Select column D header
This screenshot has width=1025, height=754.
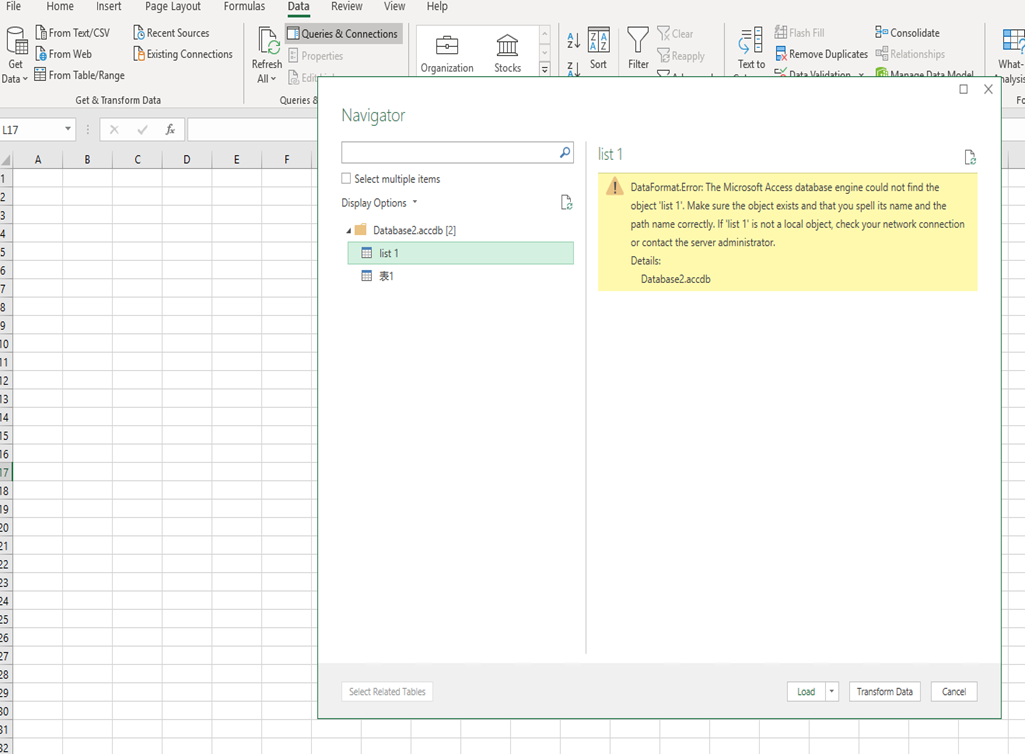[187, 160]
